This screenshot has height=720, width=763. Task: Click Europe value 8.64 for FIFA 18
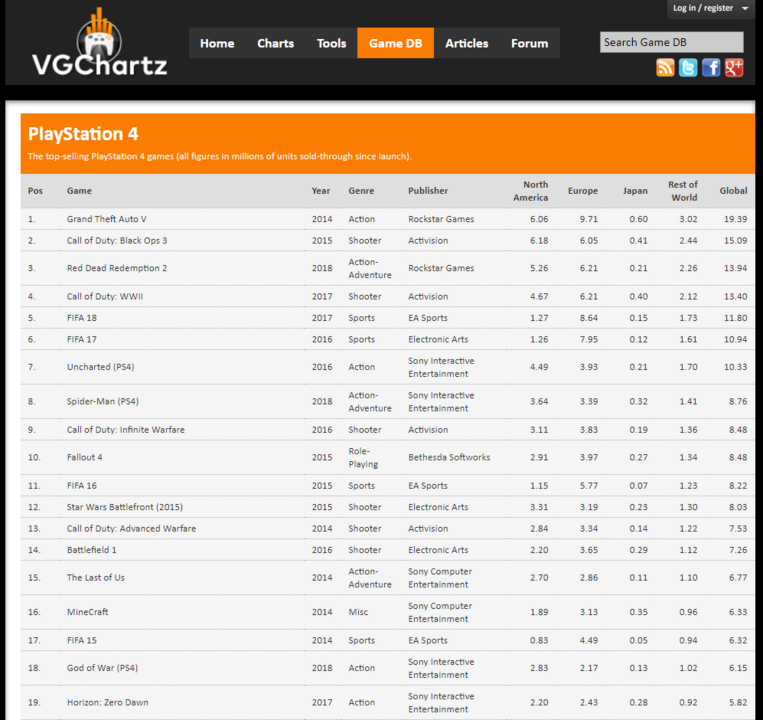tap(589, 318)
